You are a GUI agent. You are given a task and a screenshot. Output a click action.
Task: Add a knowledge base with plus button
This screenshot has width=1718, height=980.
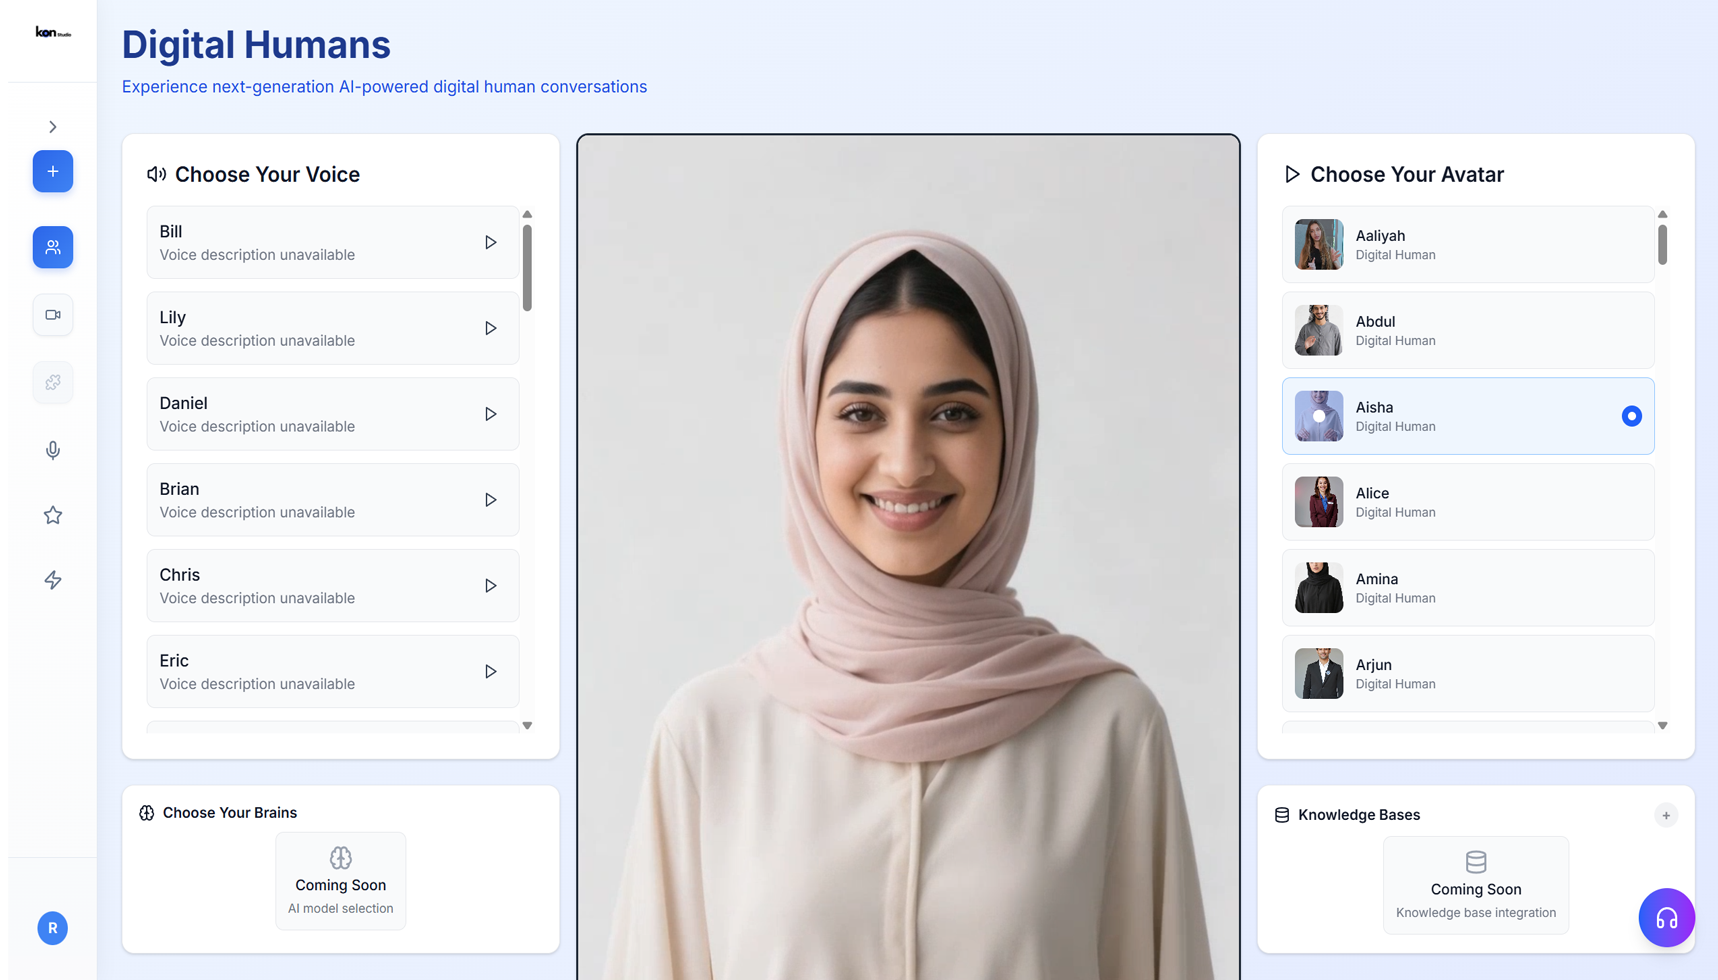1665,815
